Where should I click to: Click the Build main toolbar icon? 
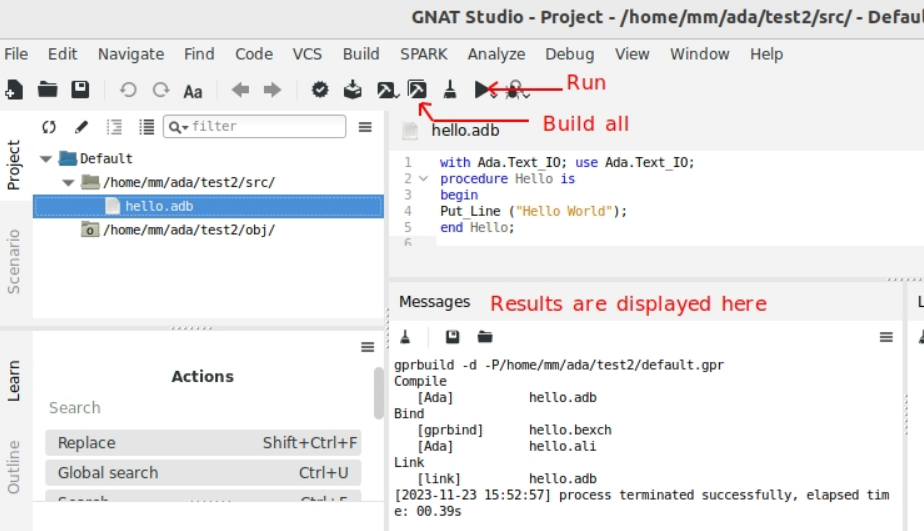click(x=385, y=90)
